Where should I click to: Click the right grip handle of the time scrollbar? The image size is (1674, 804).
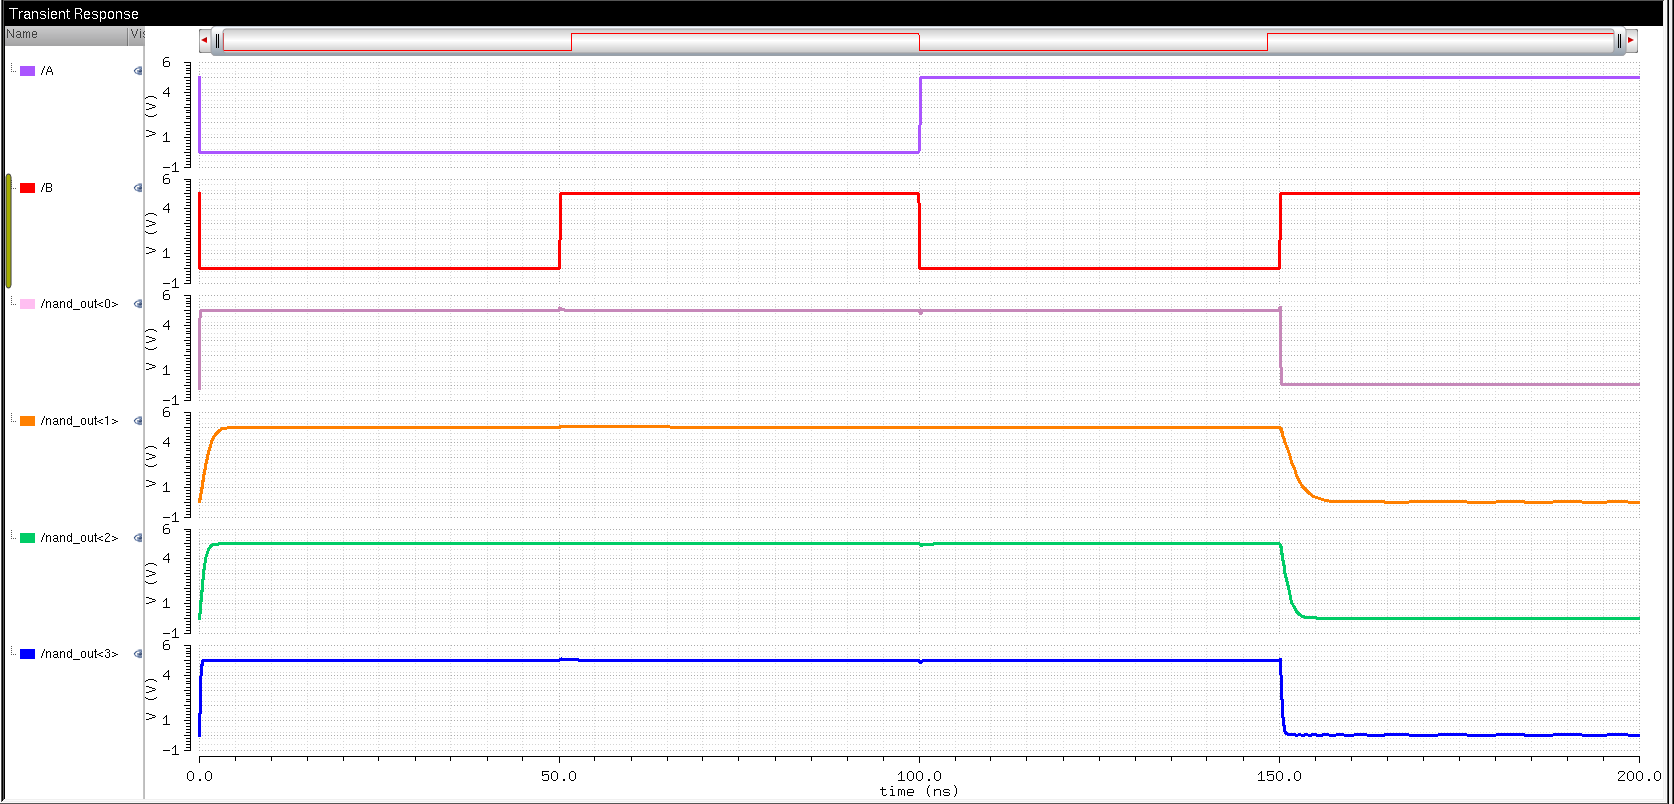click(1619, 41)
